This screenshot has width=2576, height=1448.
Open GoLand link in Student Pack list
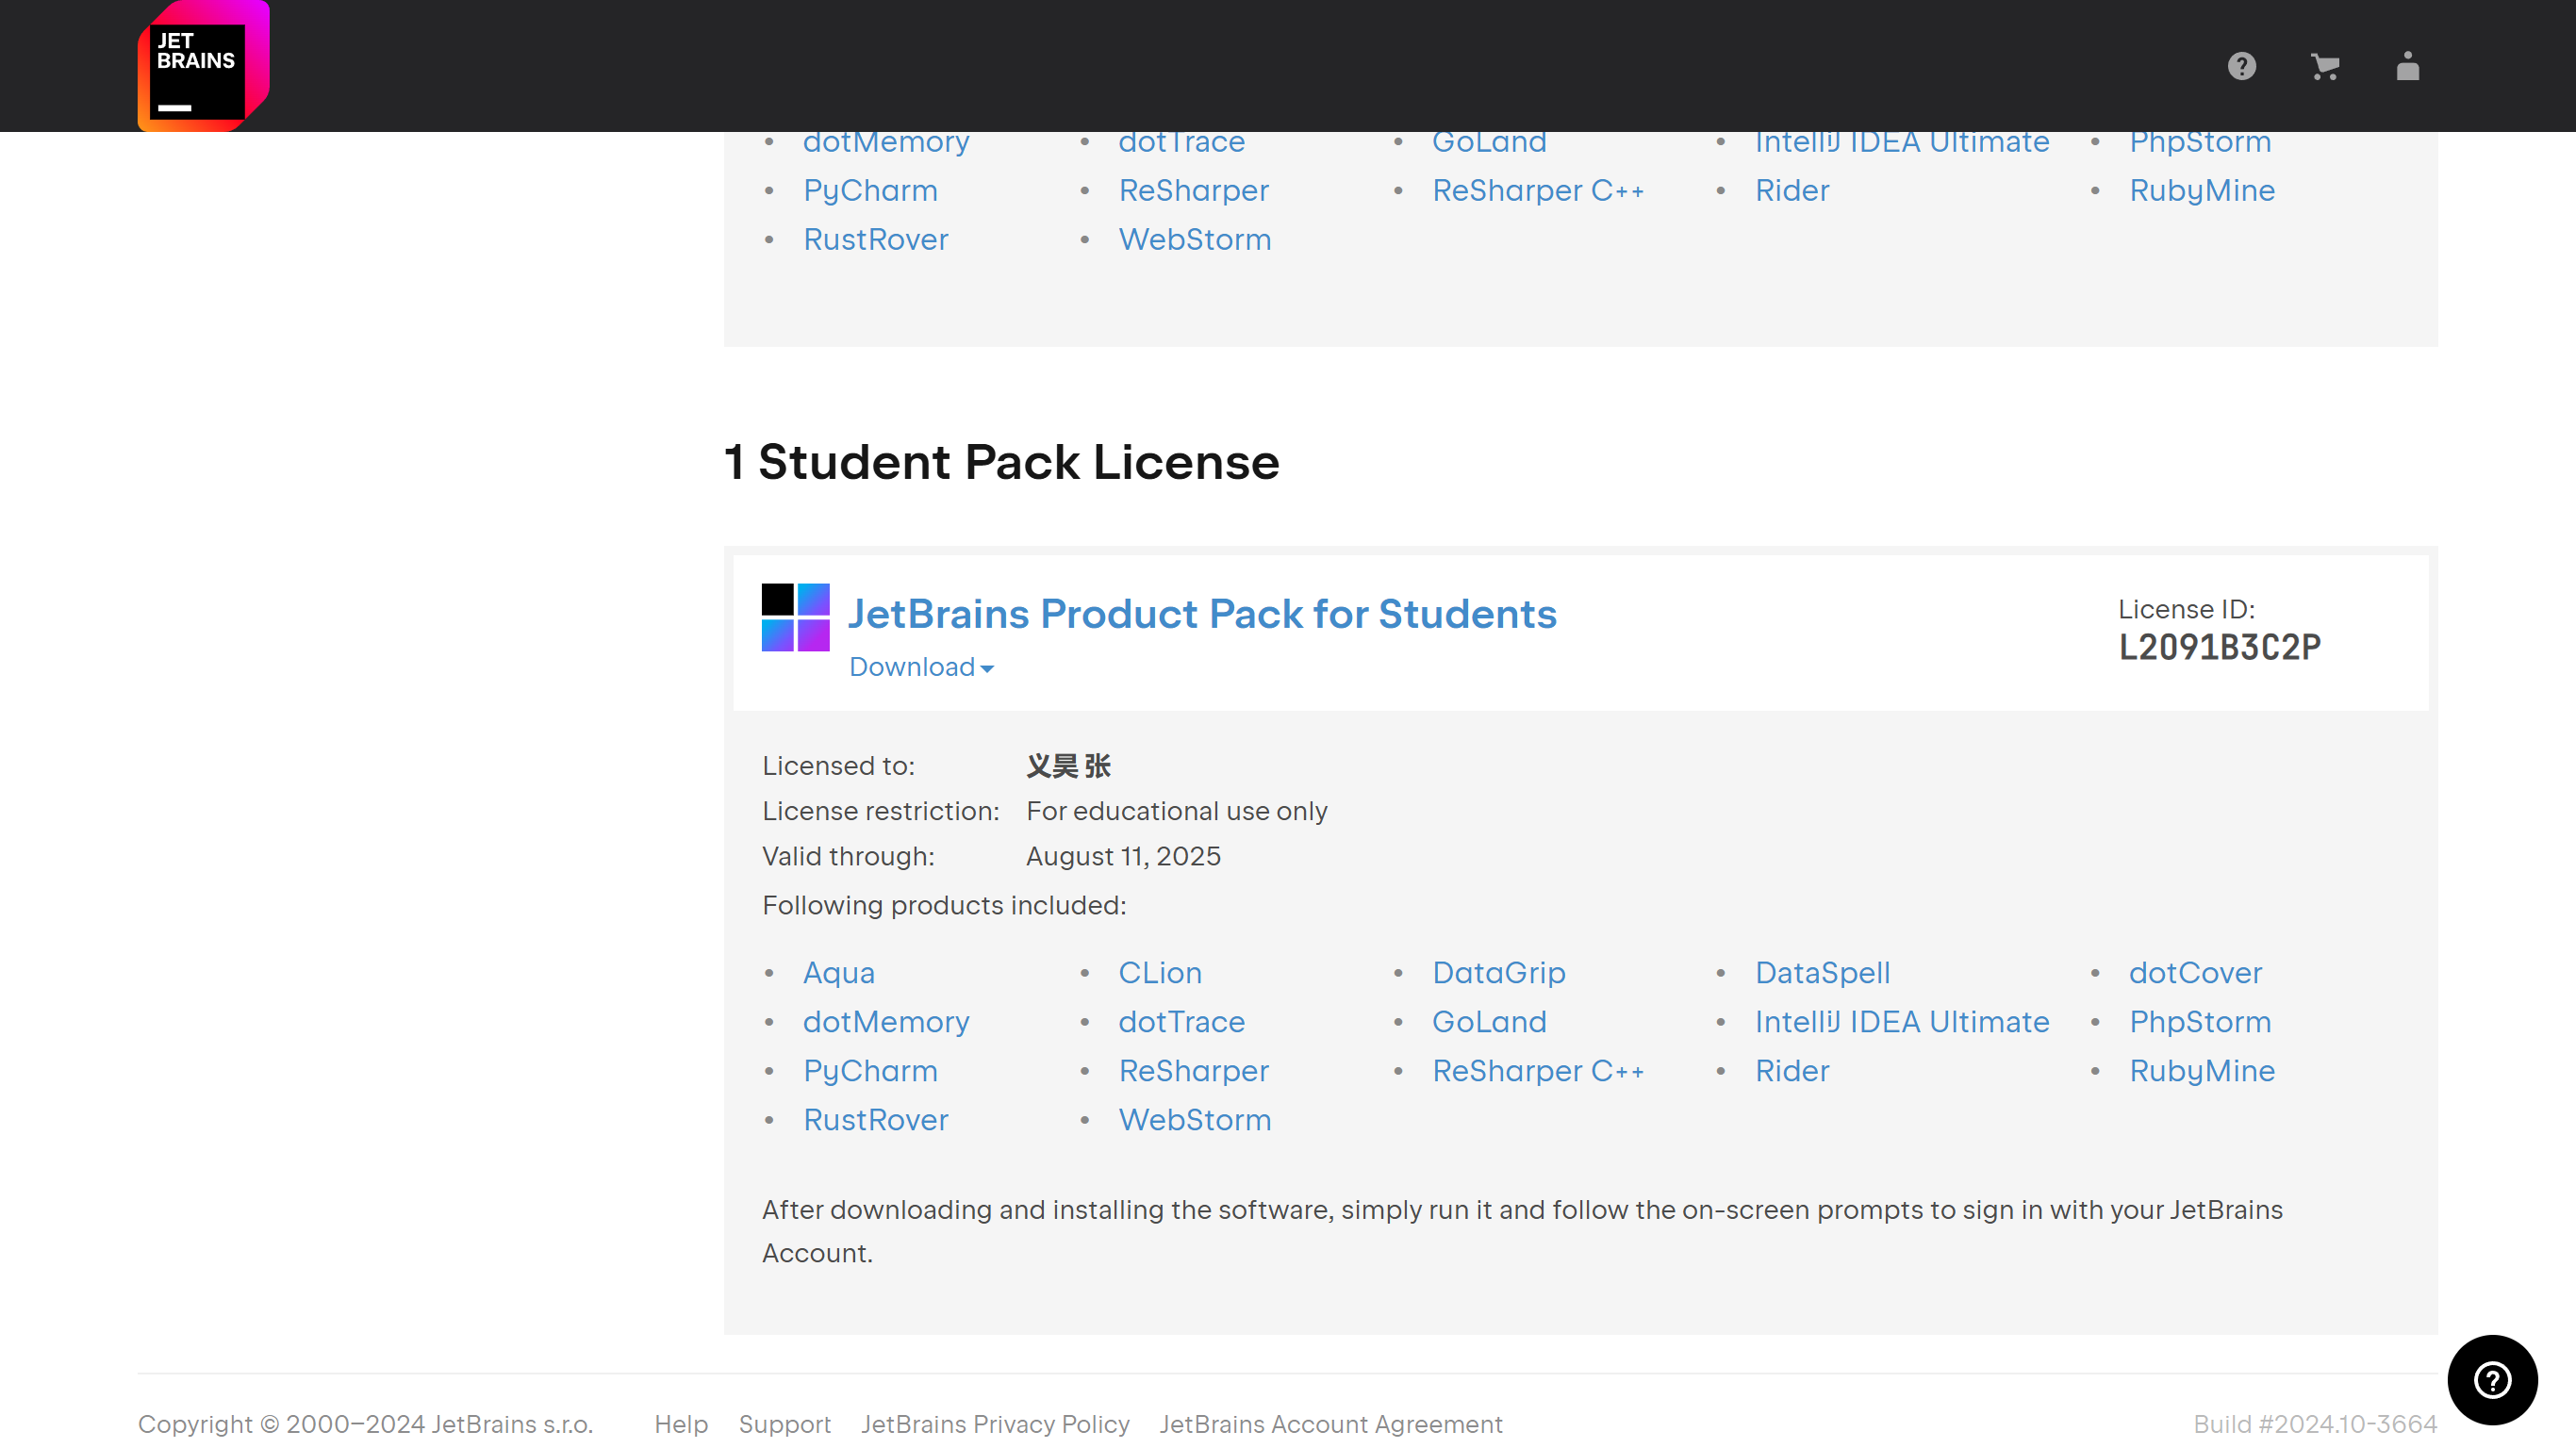tap(1489, 1021)
